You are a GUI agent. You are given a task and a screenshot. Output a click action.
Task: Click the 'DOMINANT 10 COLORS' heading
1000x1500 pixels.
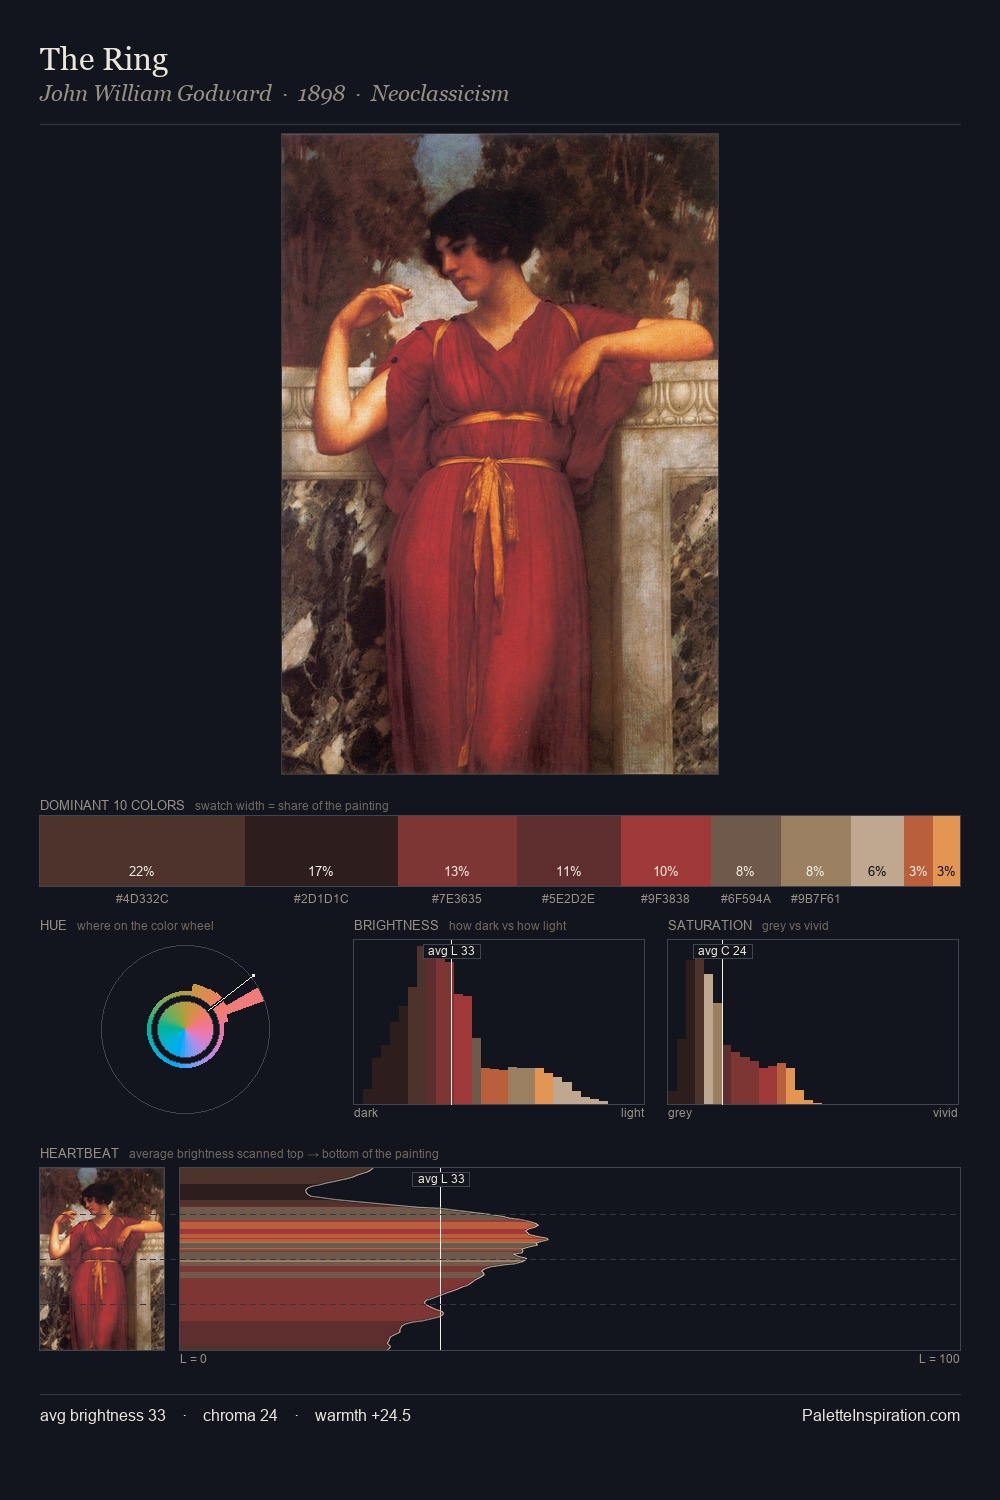(112, 805)
